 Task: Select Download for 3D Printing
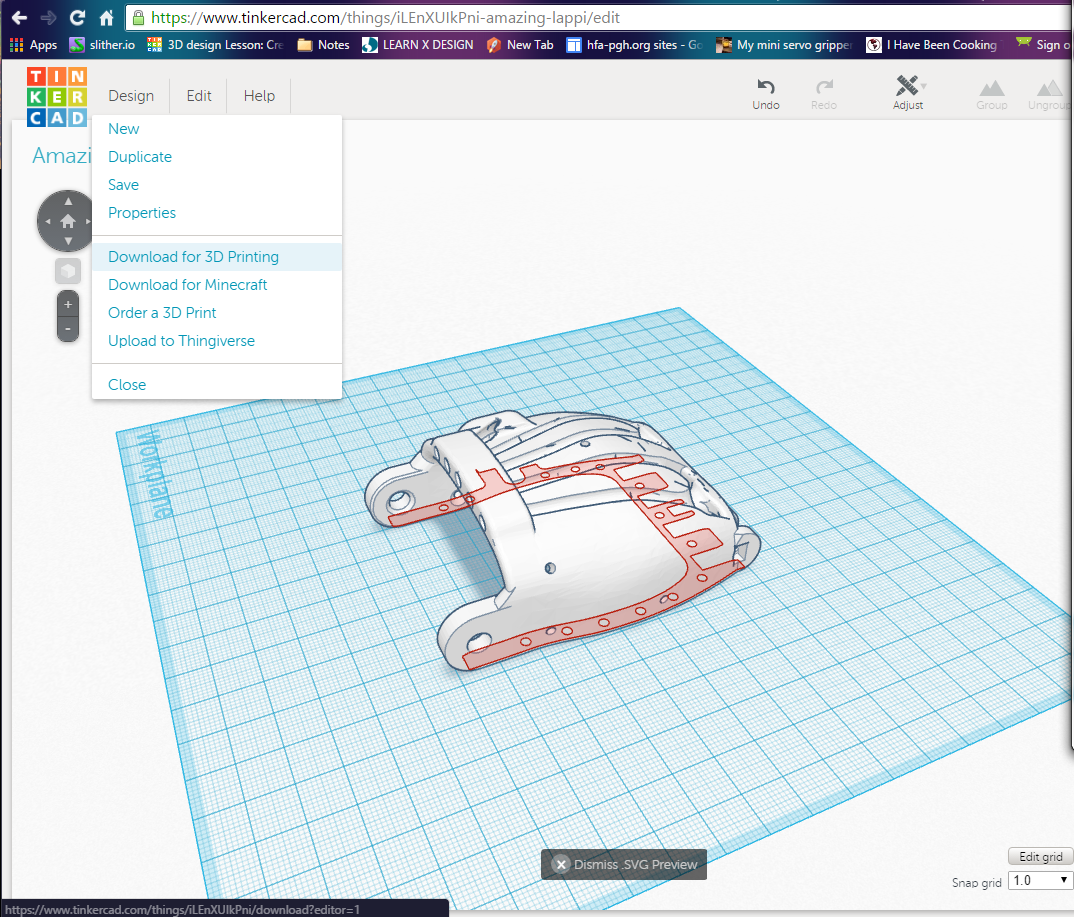click(x=216, y=257)
